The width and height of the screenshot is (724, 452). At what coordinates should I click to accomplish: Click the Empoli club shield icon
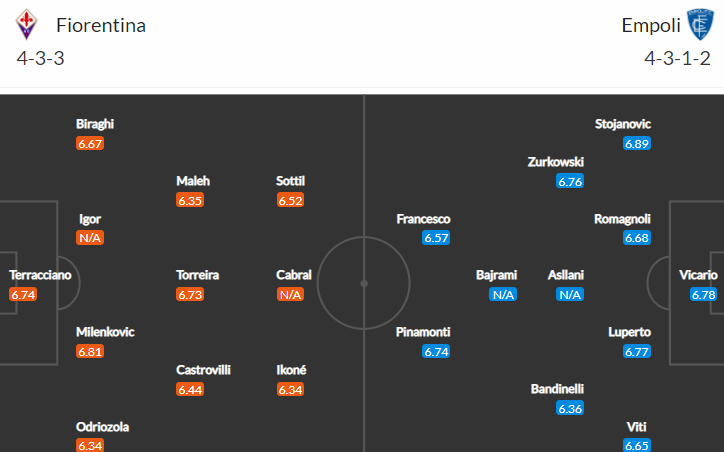point(700,24)
